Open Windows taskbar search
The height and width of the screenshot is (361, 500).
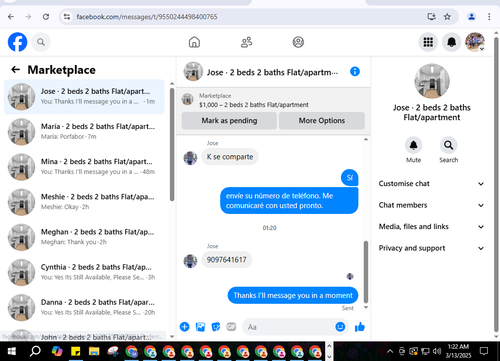pyautogui.click(x=35, y=351)
